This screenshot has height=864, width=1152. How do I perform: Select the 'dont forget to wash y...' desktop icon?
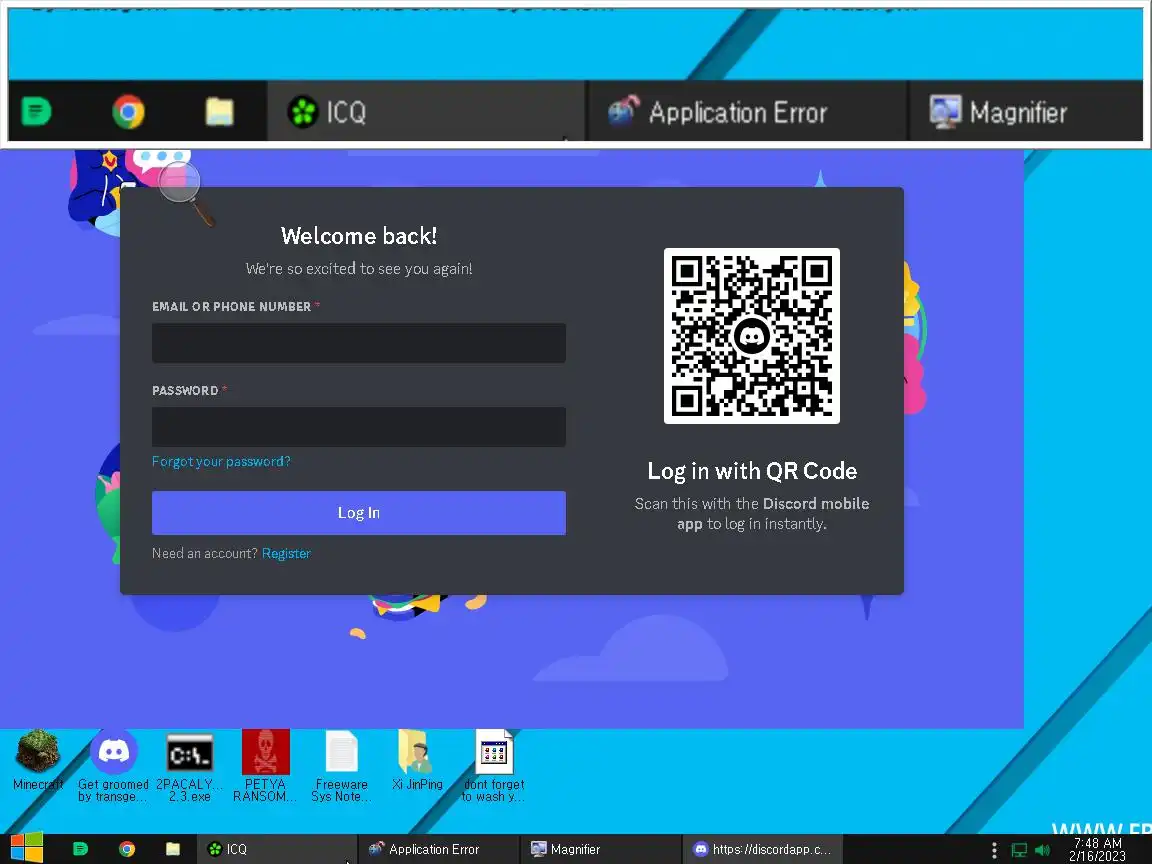494,765
